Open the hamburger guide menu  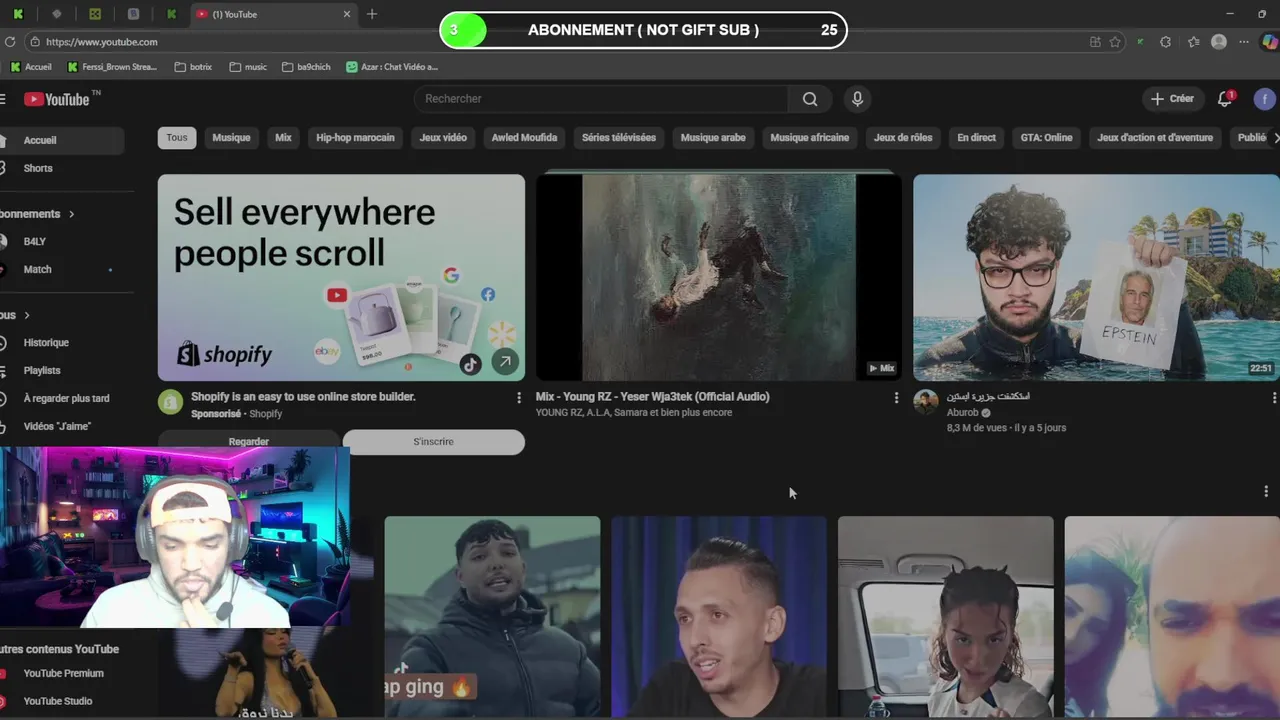tap(3, 99)
